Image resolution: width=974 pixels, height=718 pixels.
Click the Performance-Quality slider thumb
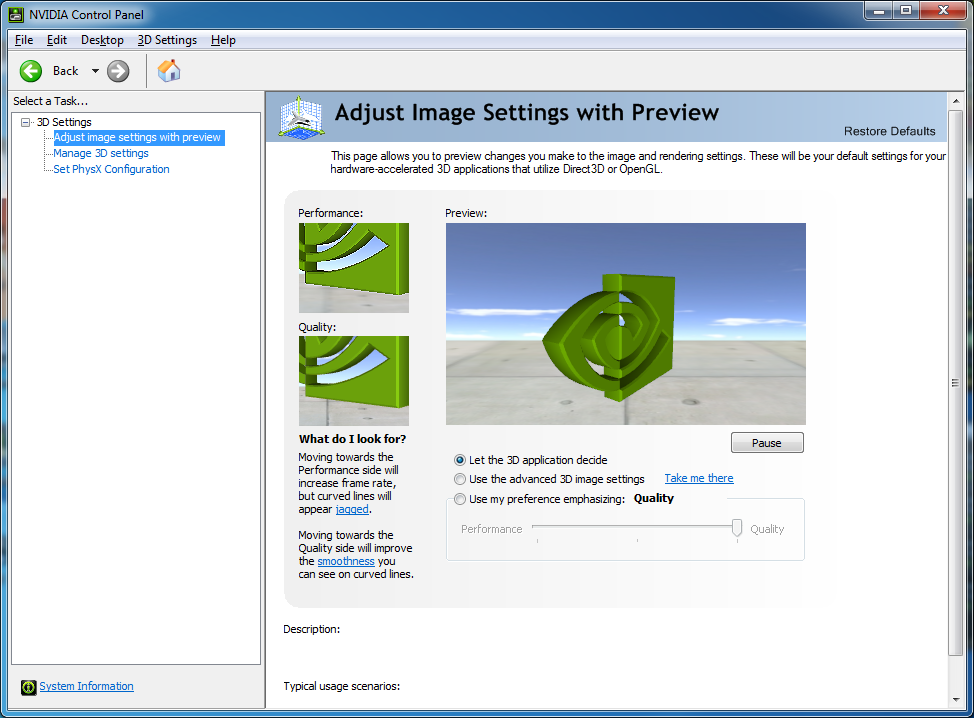[x=737, y=528]
